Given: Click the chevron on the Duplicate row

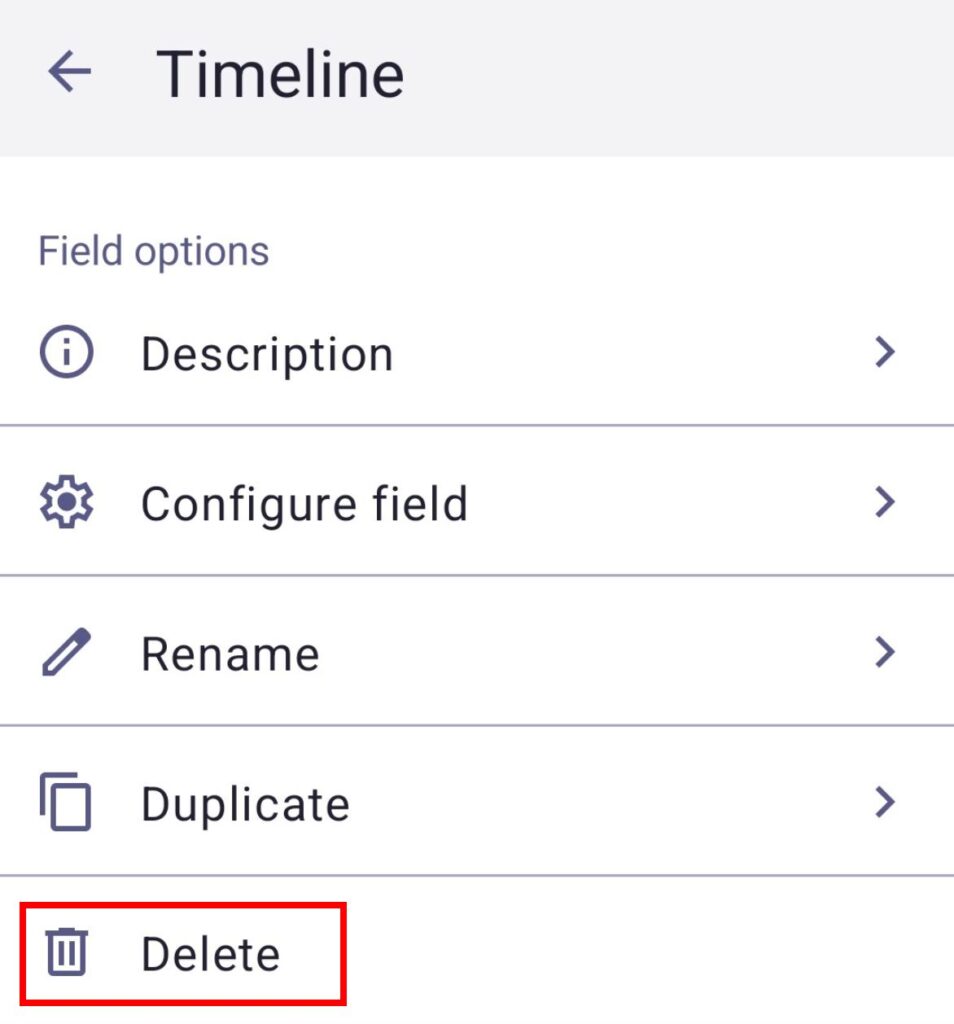Looking at the screenshot, I should [884, 802].
